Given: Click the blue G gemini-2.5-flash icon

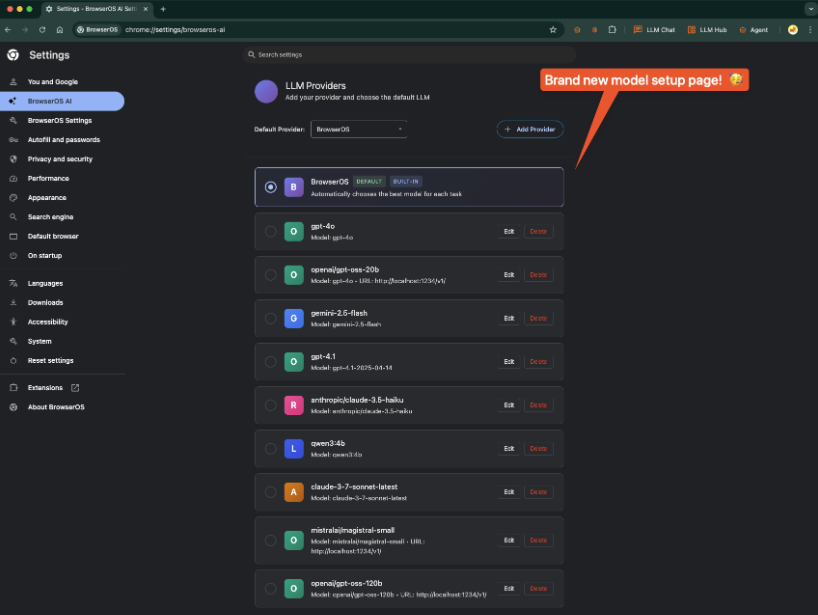Looking at the screenshot, I should click(x=294, y=318).
